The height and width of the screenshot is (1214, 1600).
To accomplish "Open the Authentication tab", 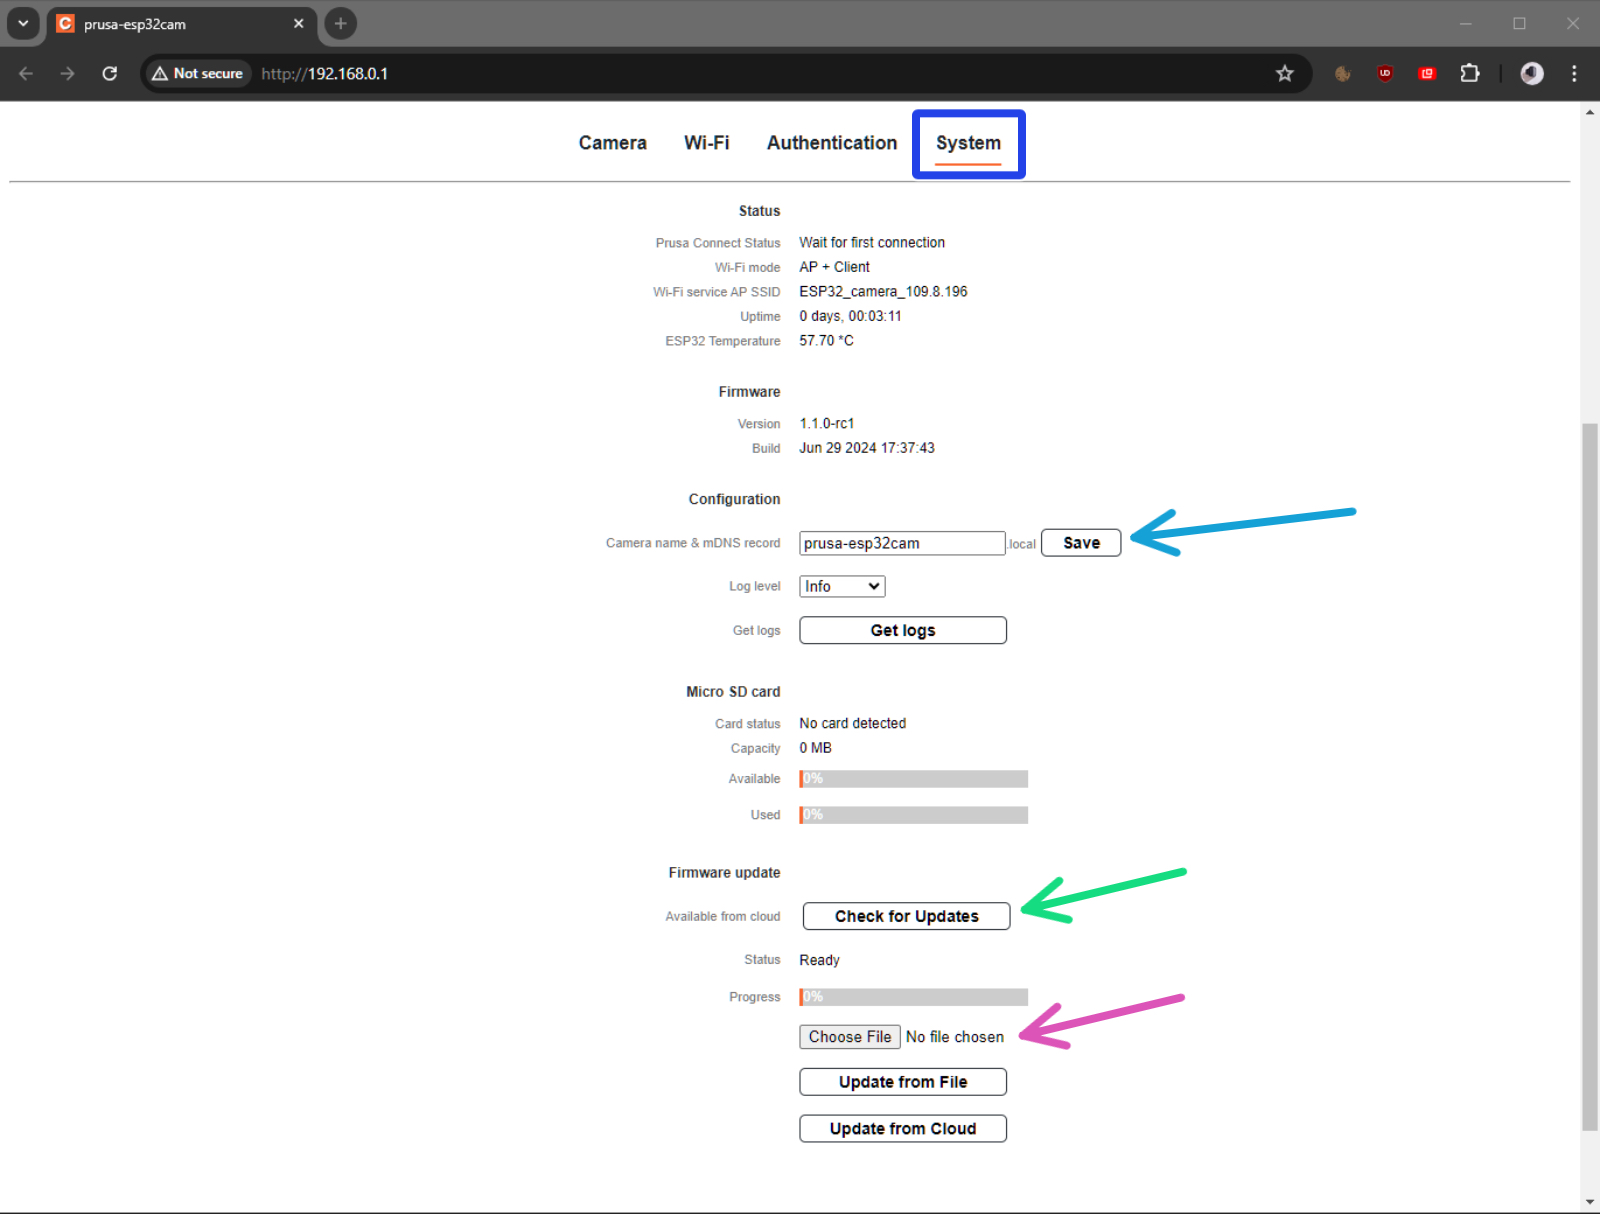I will pyautogui.click(x=832, y=143).
